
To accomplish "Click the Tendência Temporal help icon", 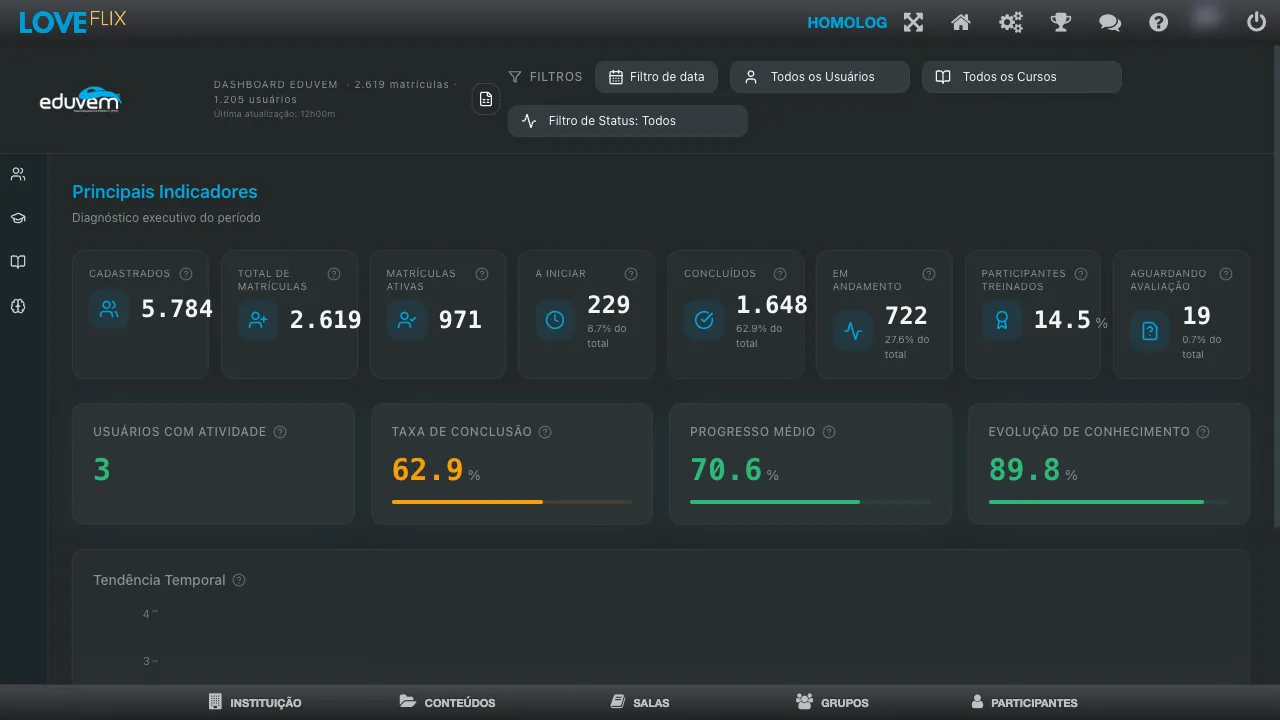I will 239,580.
